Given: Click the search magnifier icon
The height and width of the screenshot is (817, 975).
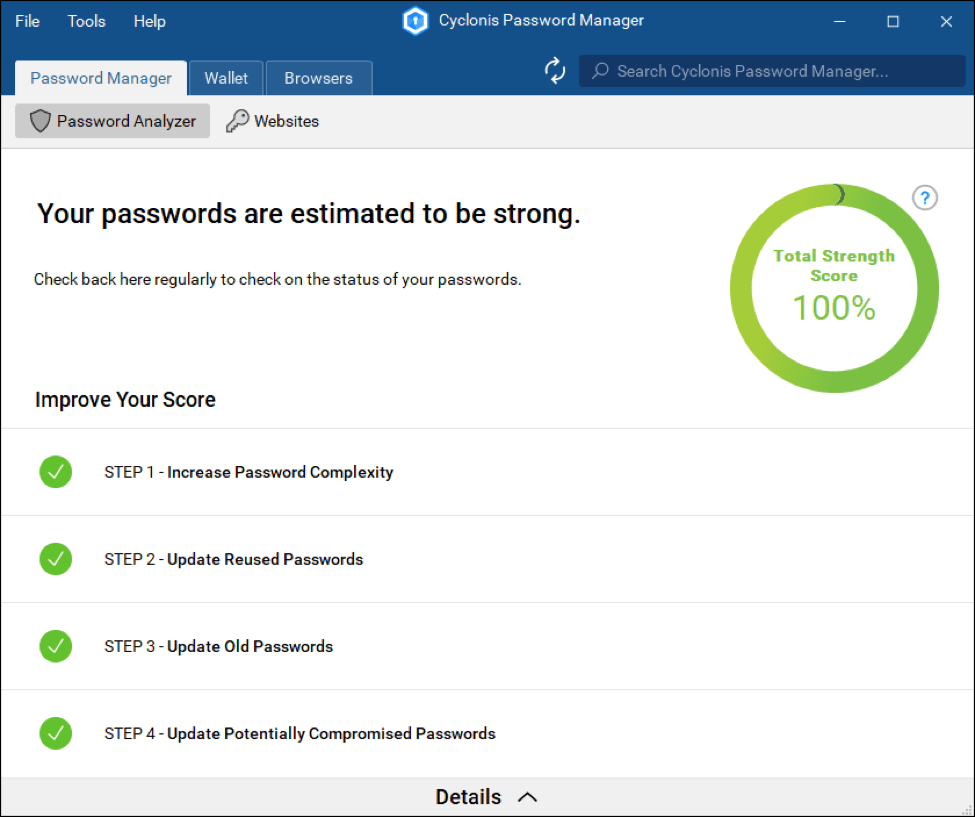Looking at the screenshot, I should 600,71.
